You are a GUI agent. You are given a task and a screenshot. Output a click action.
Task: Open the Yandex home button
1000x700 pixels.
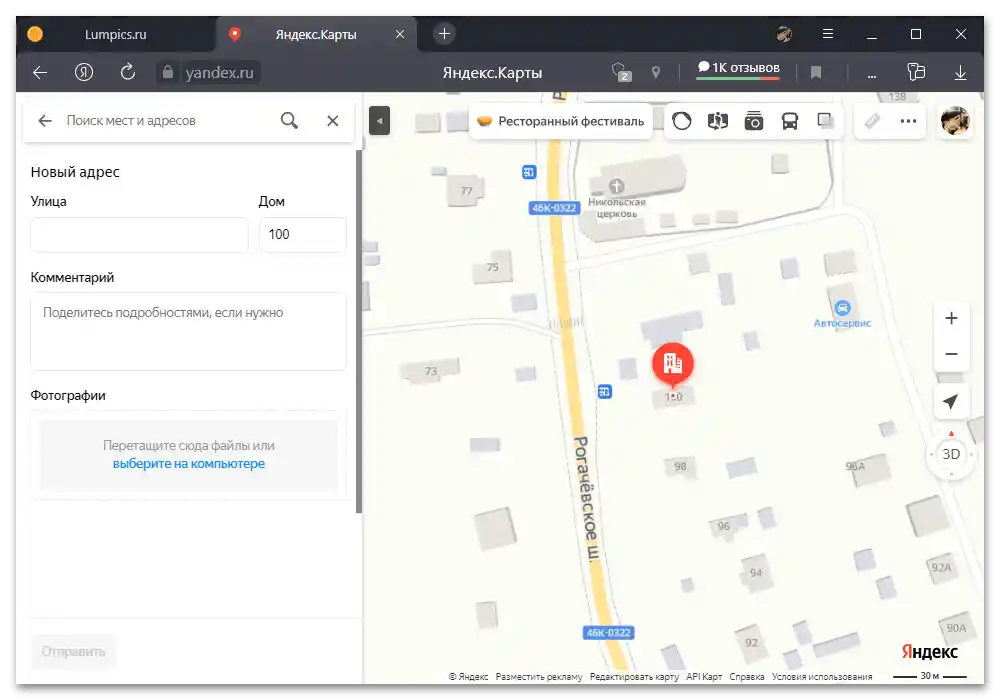(x=84, y=73)
